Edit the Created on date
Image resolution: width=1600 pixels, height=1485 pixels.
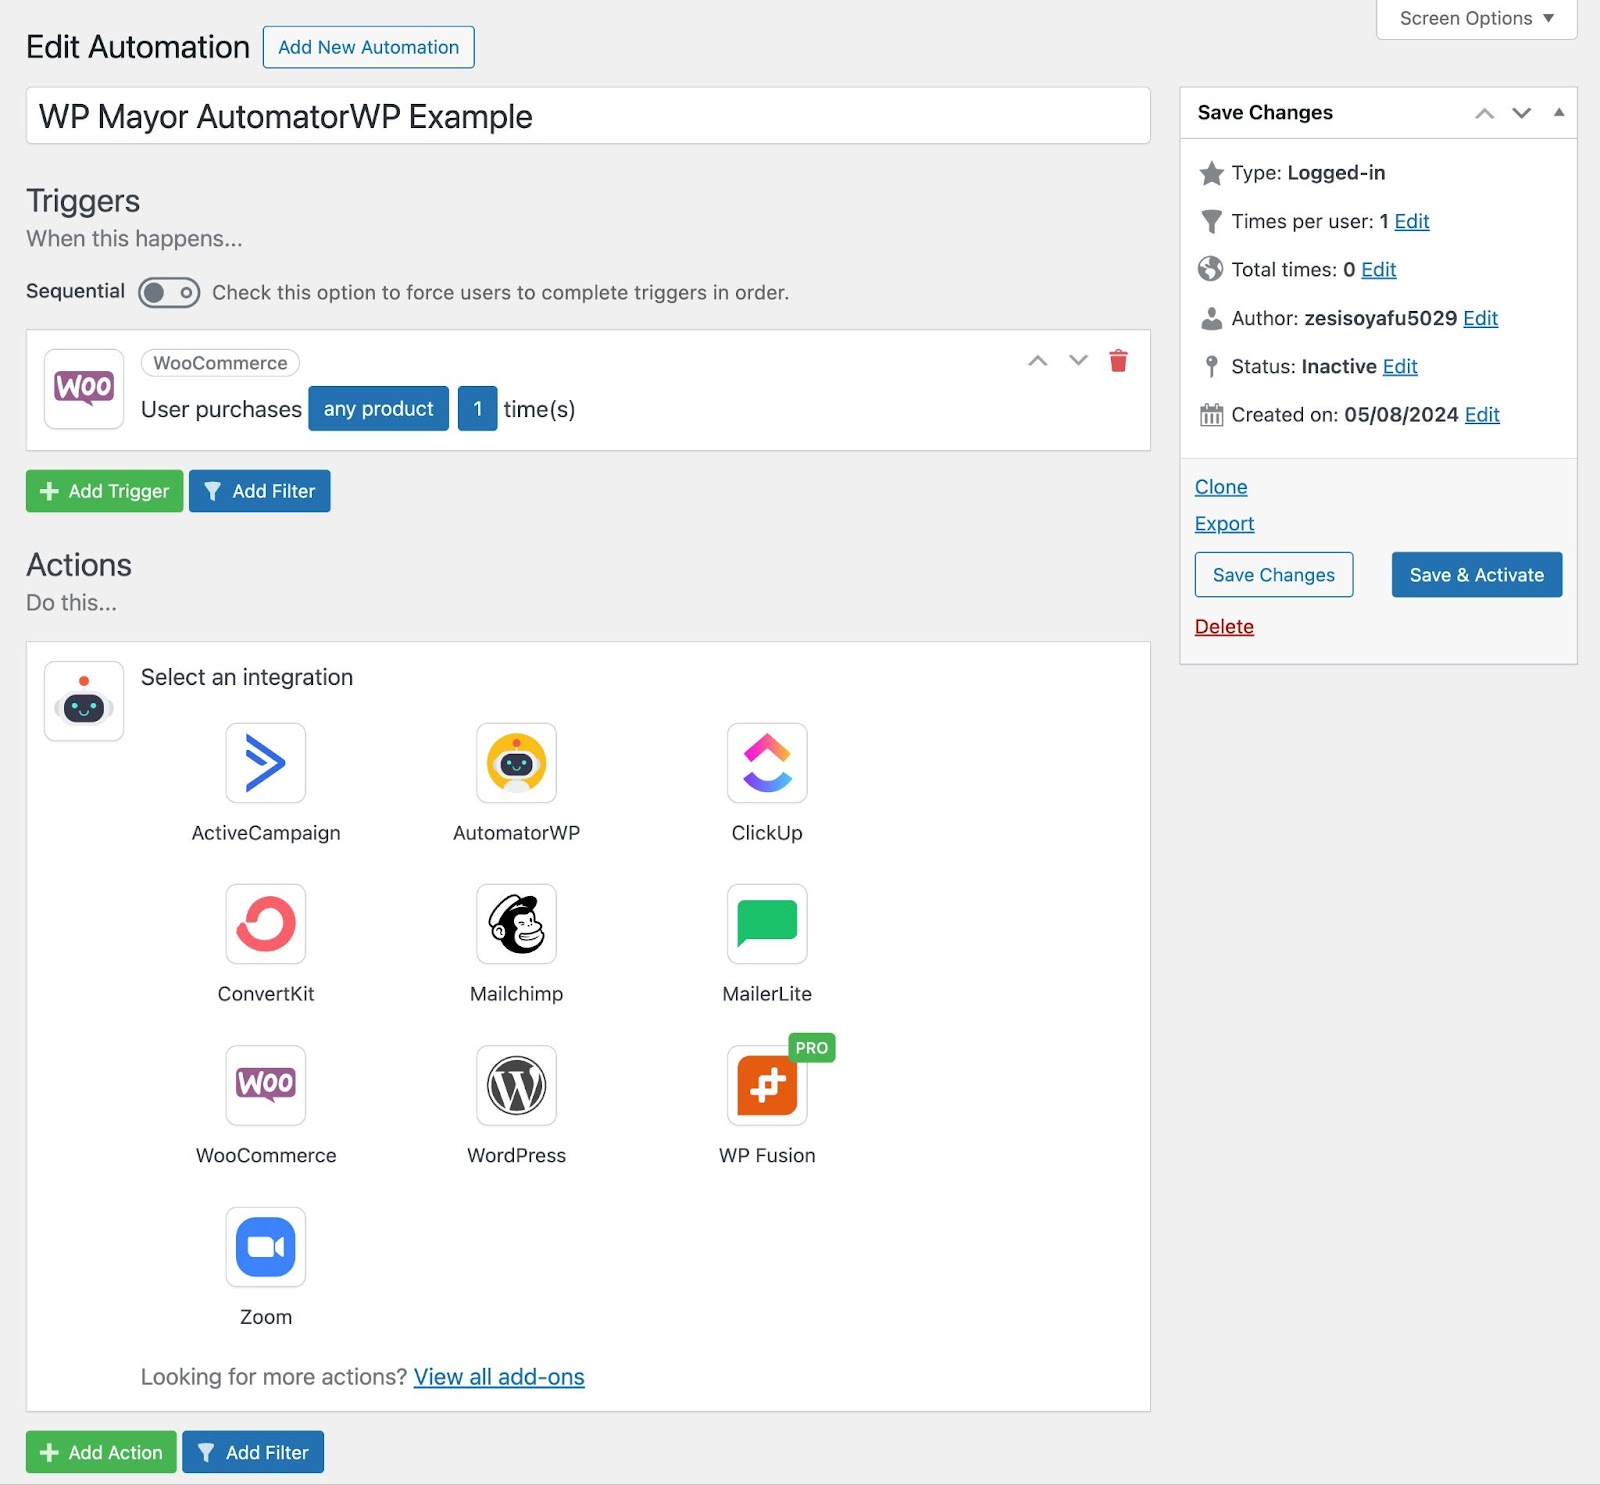coord(1482,414)
